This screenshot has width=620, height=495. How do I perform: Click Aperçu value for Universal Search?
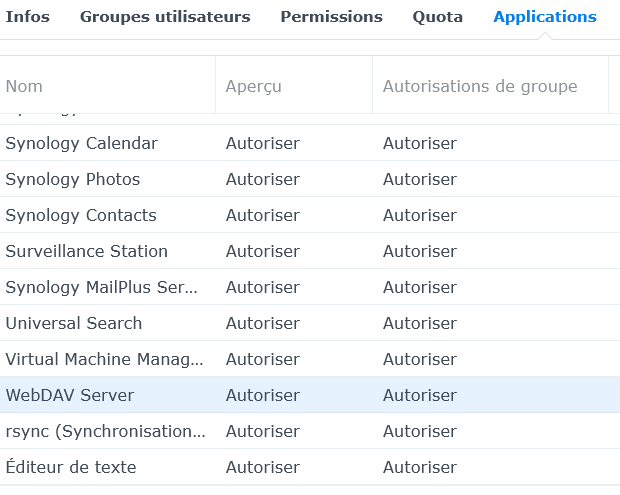263,323
